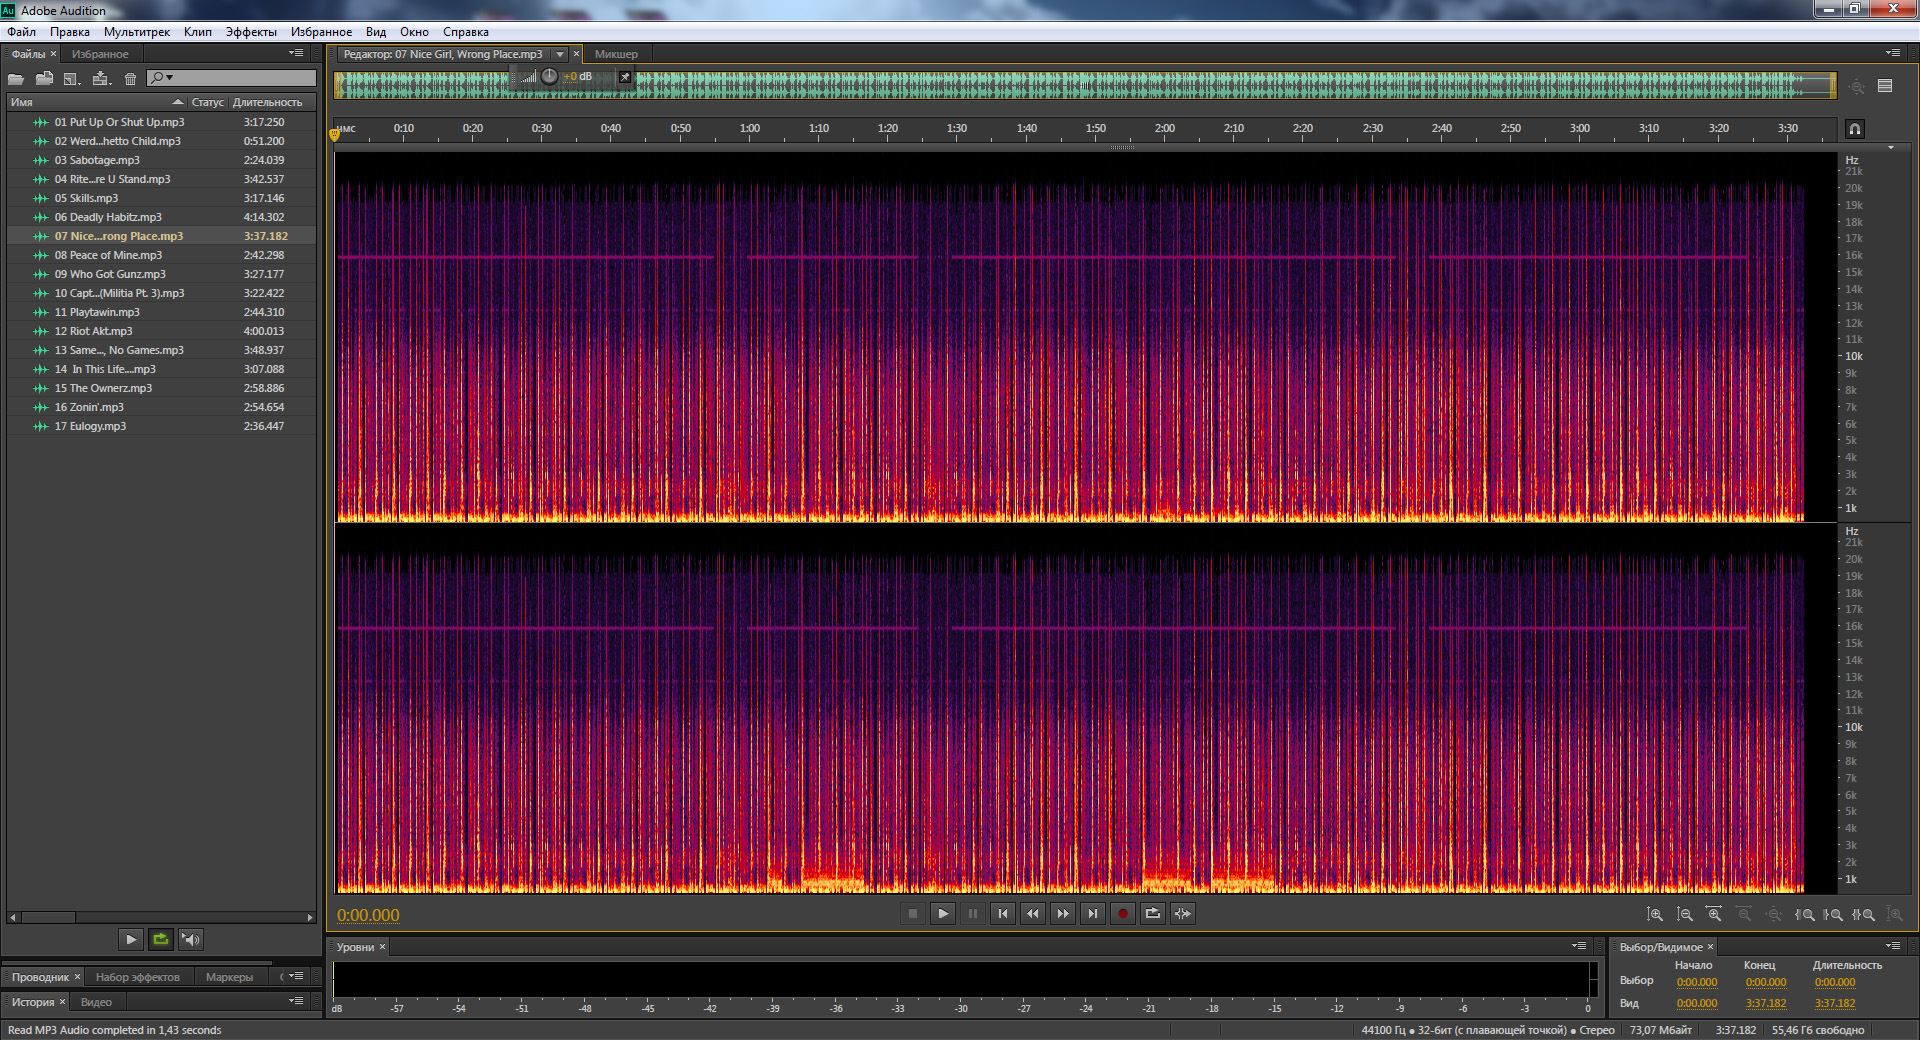Click the Open File folder icon
The height and width of the screenshot is (1040, 1920).
click(x=16, y=78)
